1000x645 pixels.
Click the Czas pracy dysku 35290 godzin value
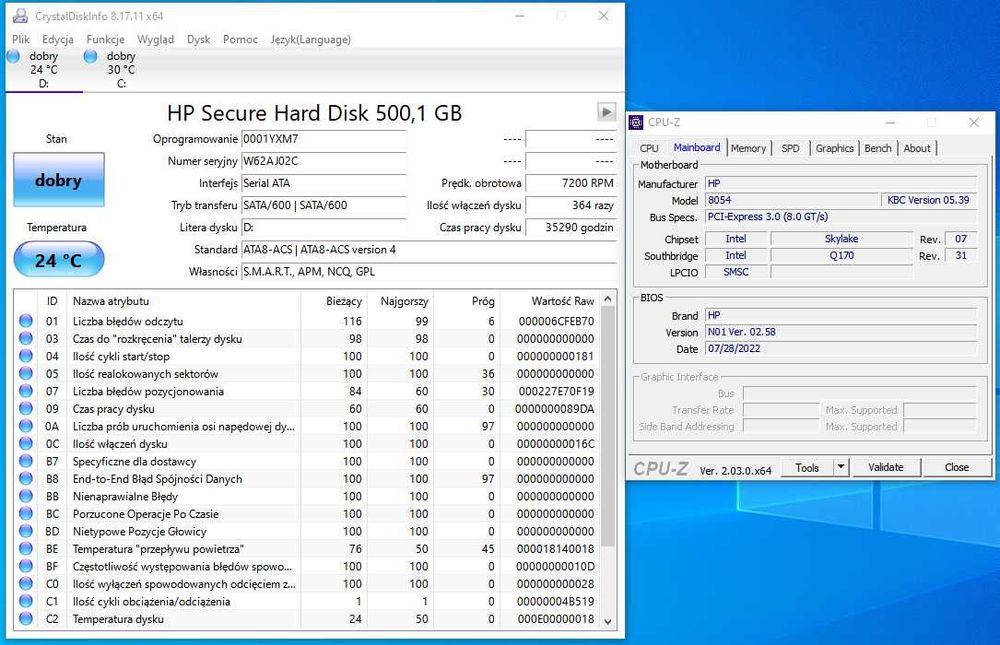[571, 228]
